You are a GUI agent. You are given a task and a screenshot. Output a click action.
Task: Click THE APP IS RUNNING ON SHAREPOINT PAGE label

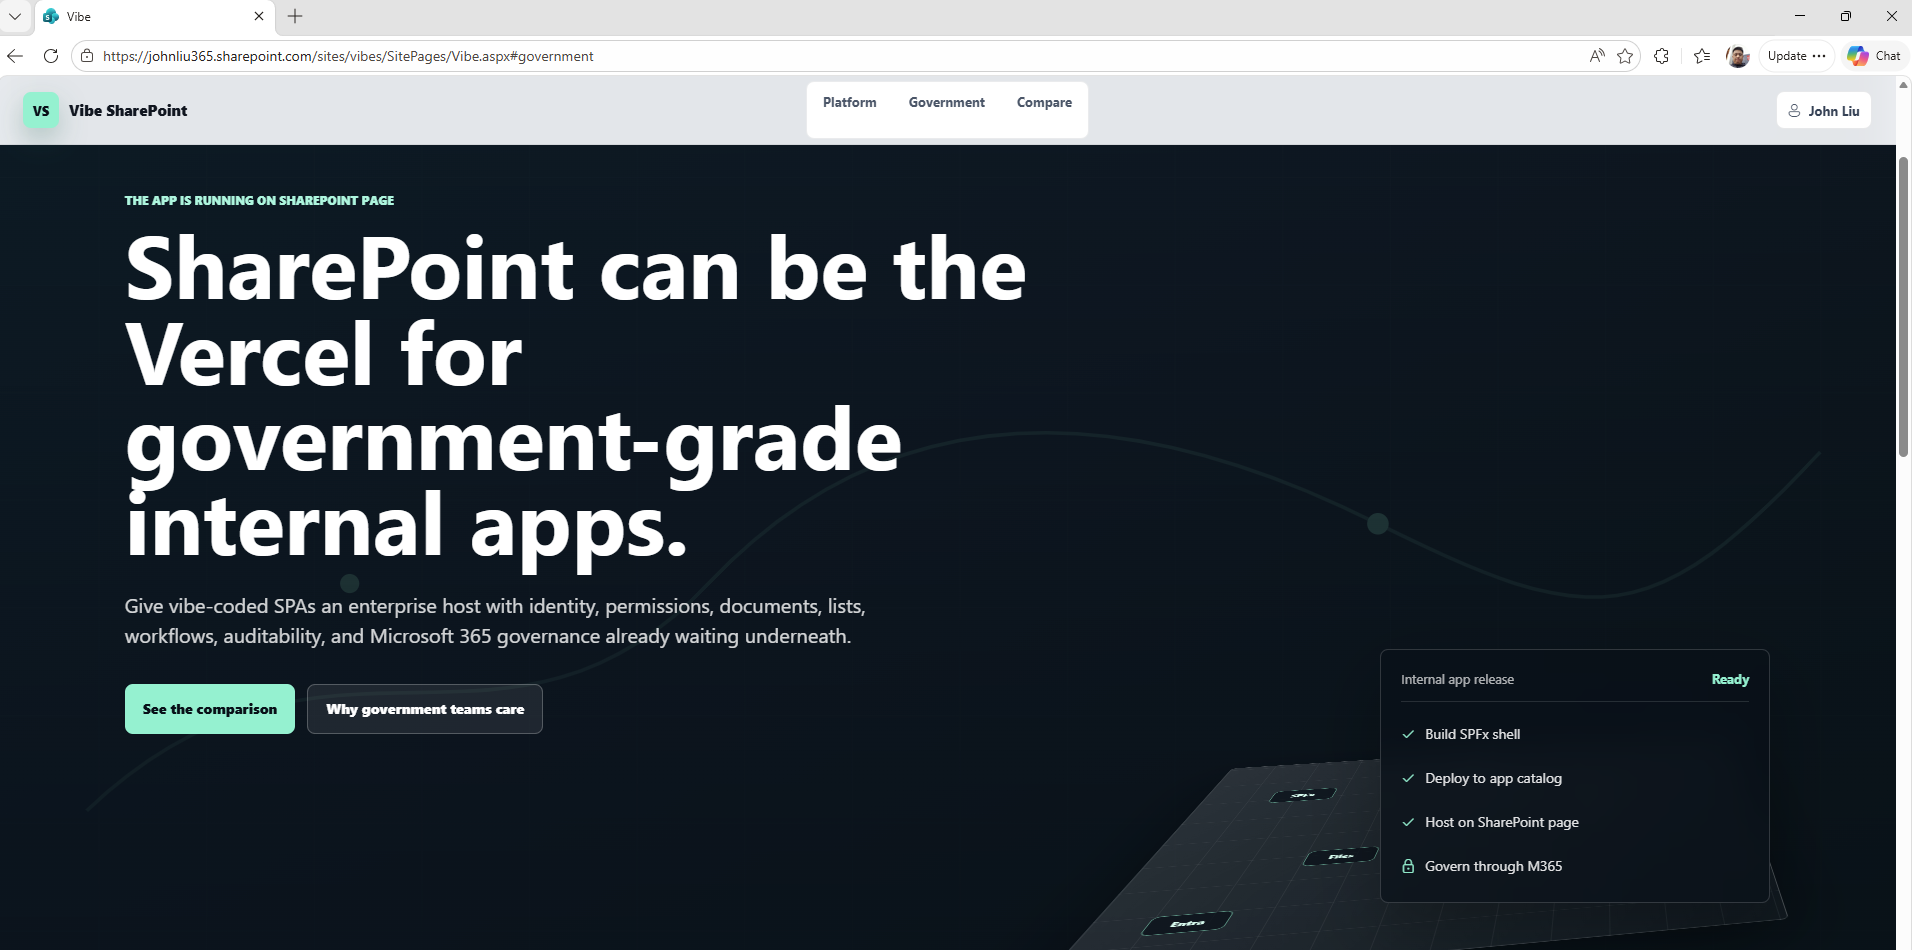[x=259, y=200]
